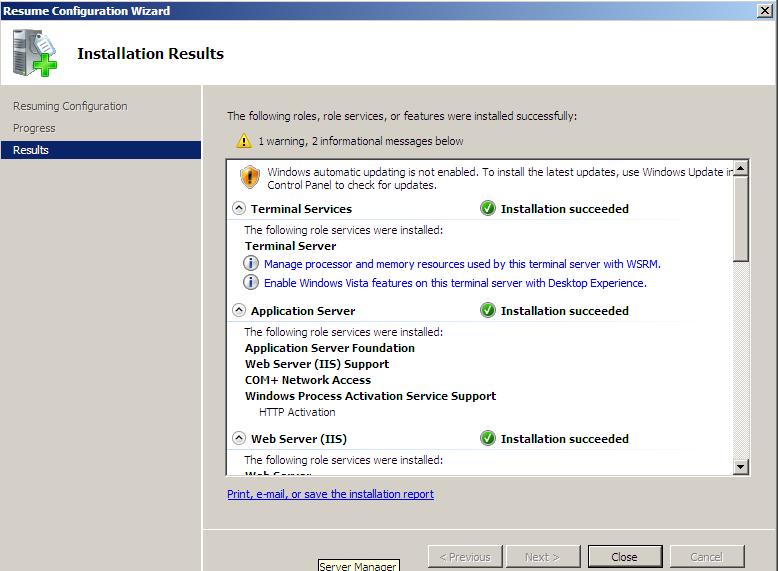
Task: Click the HTTP Activation entry
Action: click(297, 412)
